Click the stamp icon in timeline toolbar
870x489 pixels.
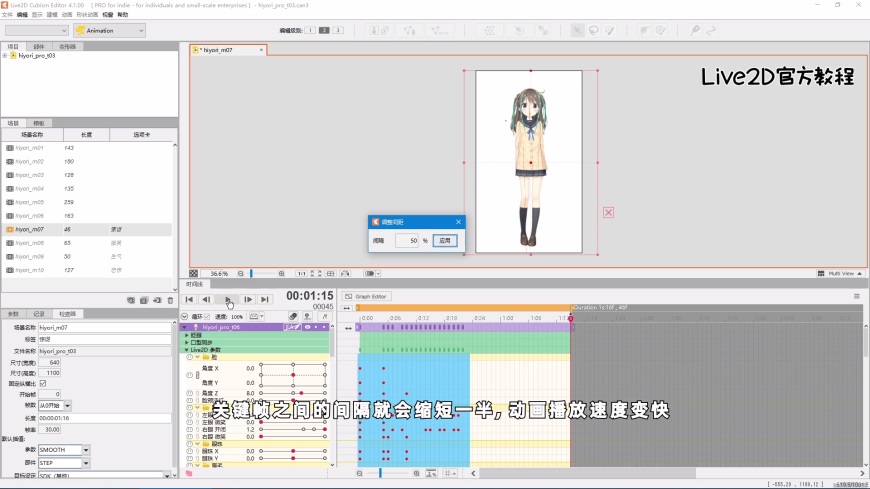coord(307,316)
